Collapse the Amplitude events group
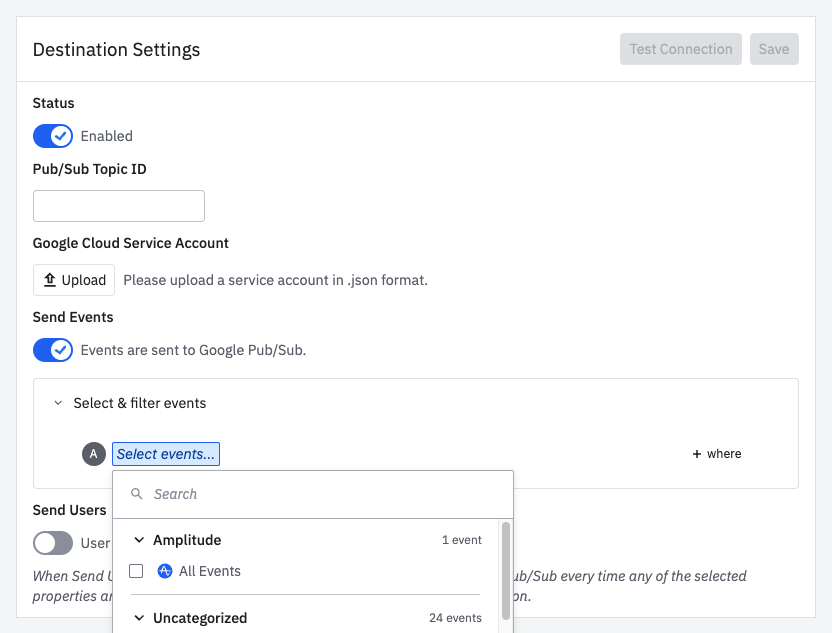832x633 pixels. coord(140,540)
